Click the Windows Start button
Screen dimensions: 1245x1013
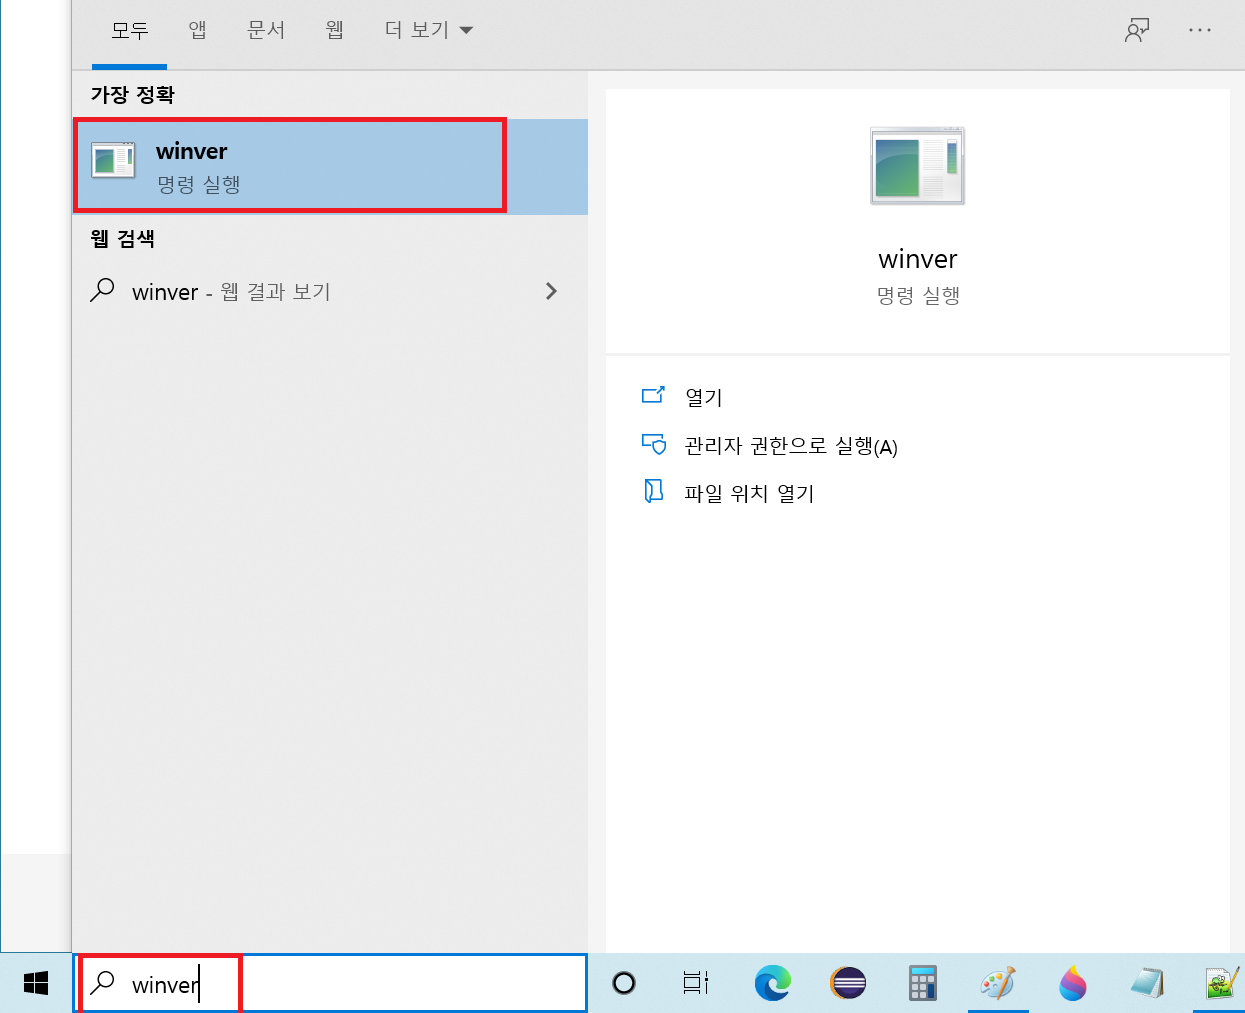[x=36, y=984]
